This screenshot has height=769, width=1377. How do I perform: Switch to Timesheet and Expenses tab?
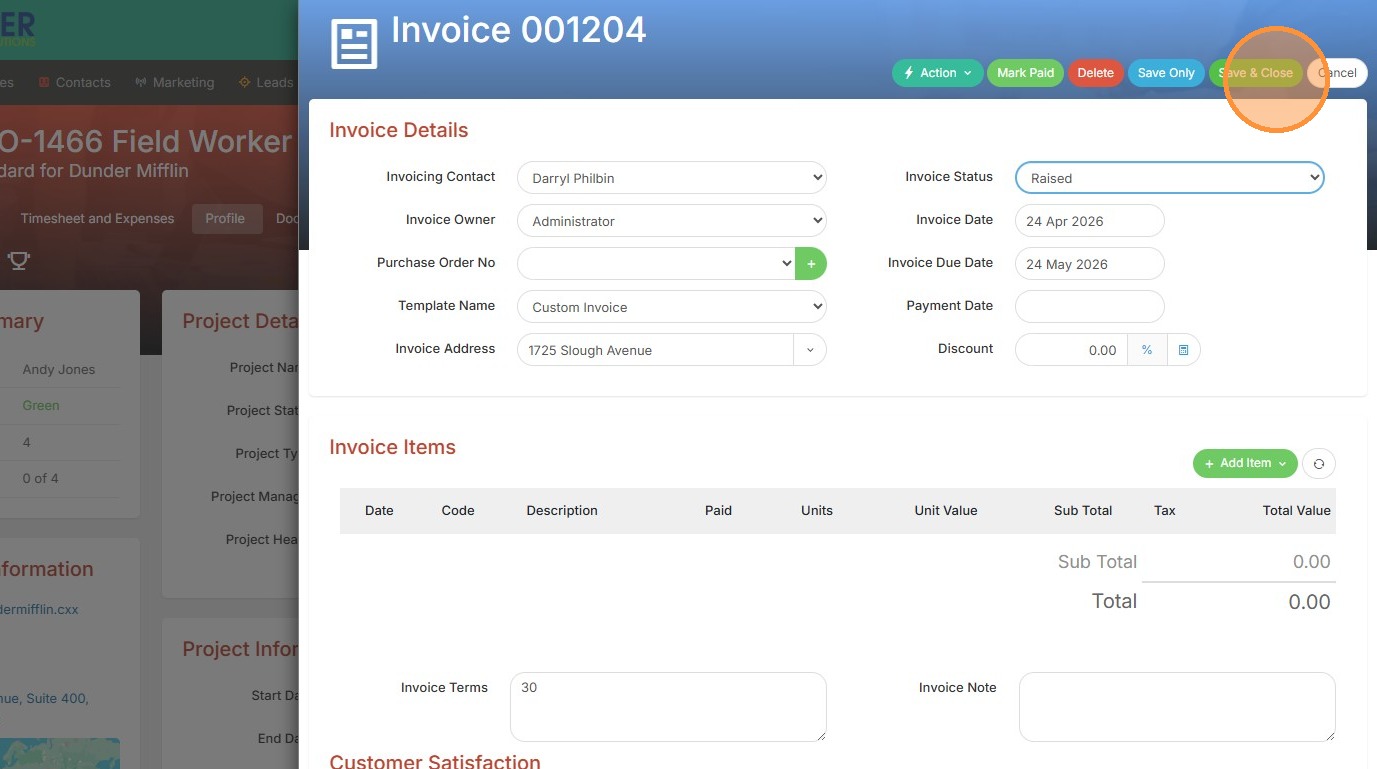point(97,218)
